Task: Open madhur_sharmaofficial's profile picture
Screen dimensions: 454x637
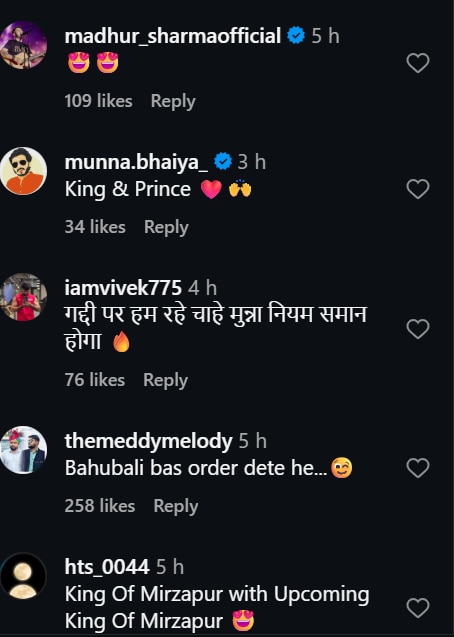Action: 23,45
